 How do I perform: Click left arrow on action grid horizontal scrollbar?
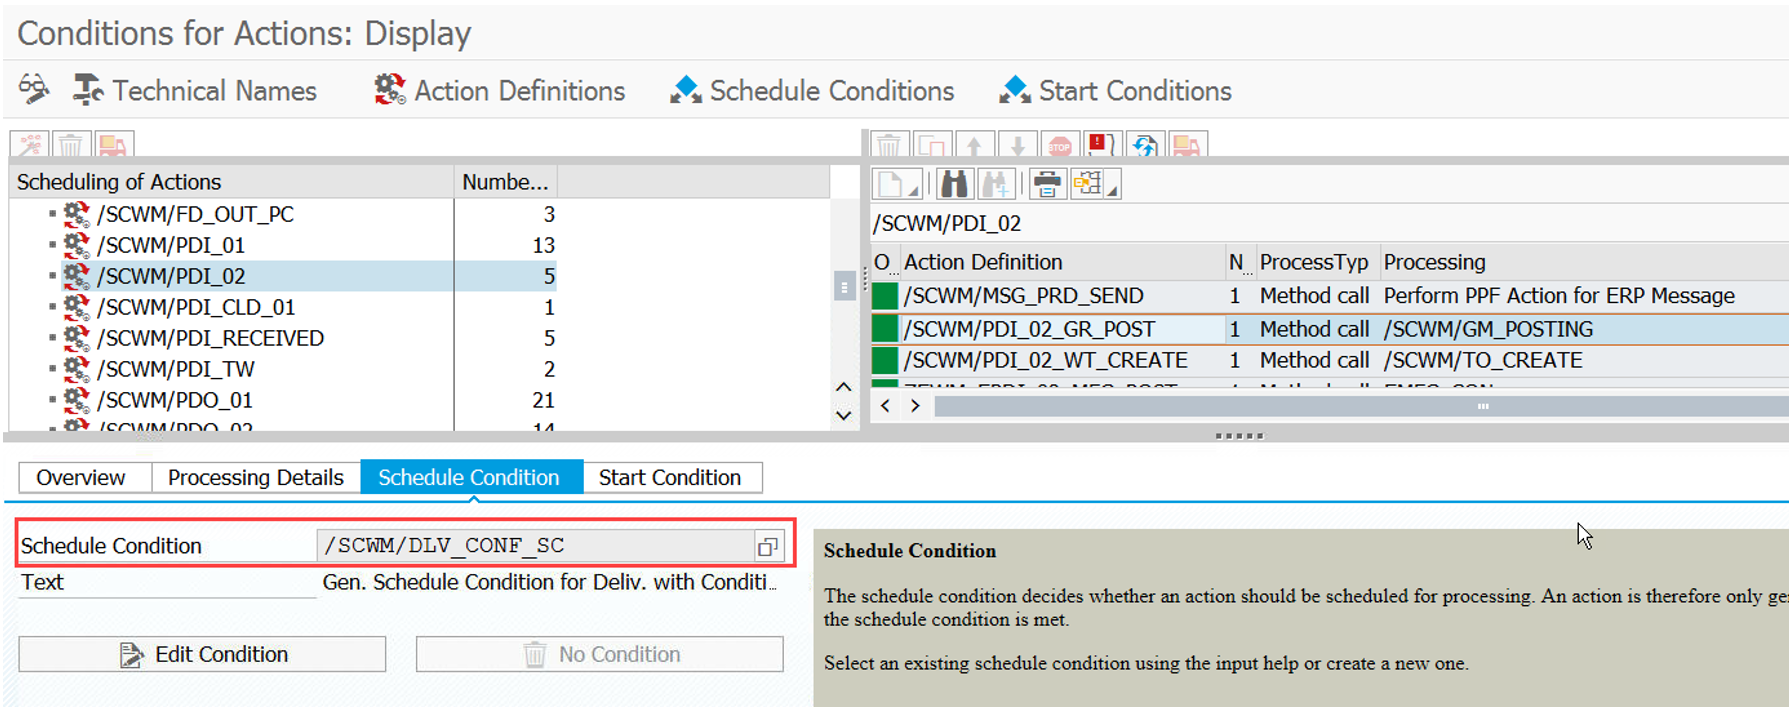point(885,406)
